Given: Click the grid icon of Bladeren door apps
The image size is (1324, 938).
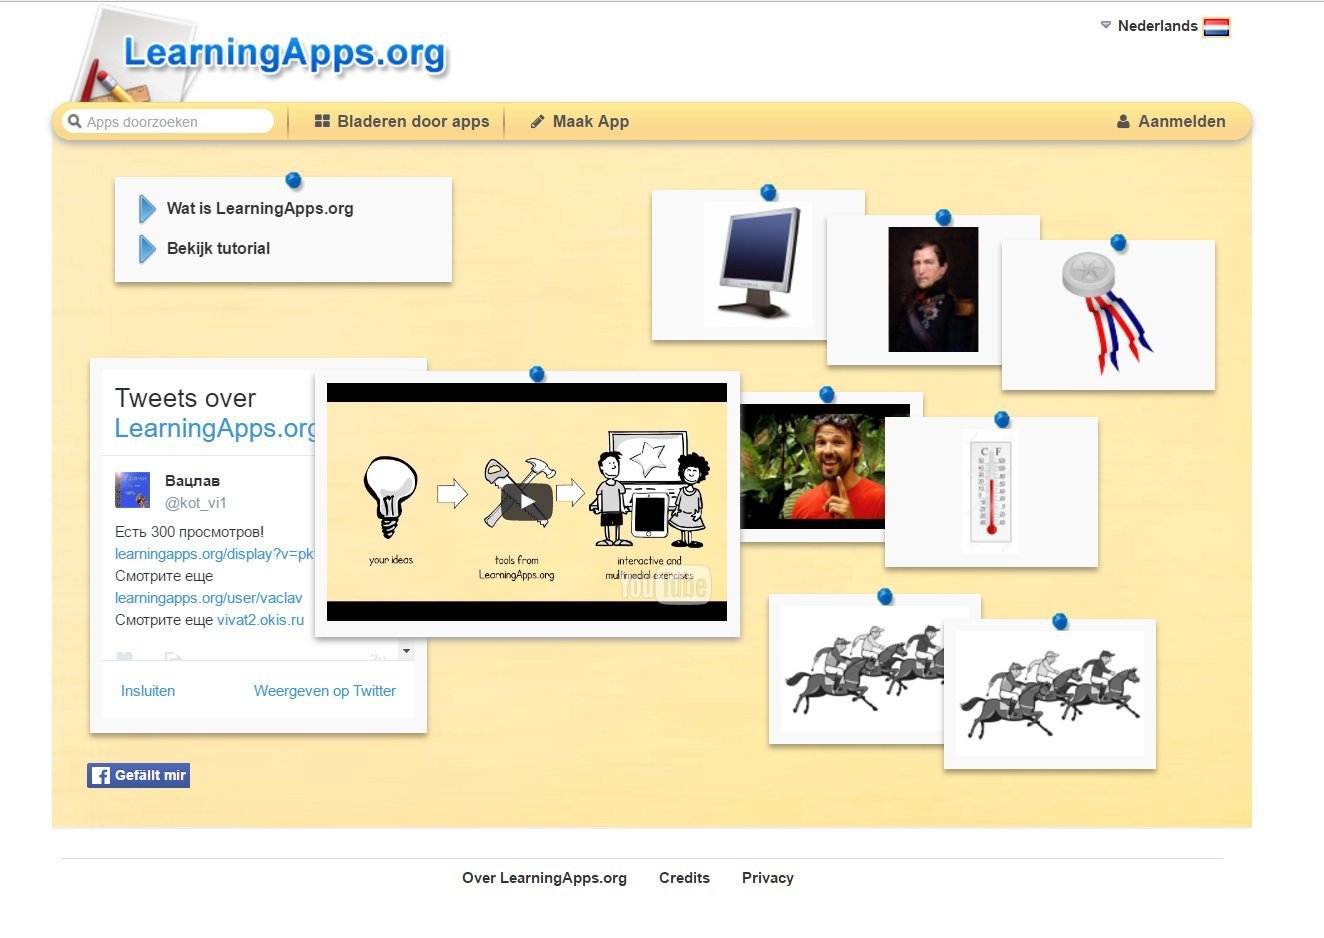Looking at the screenshot, I should (322, 121).
